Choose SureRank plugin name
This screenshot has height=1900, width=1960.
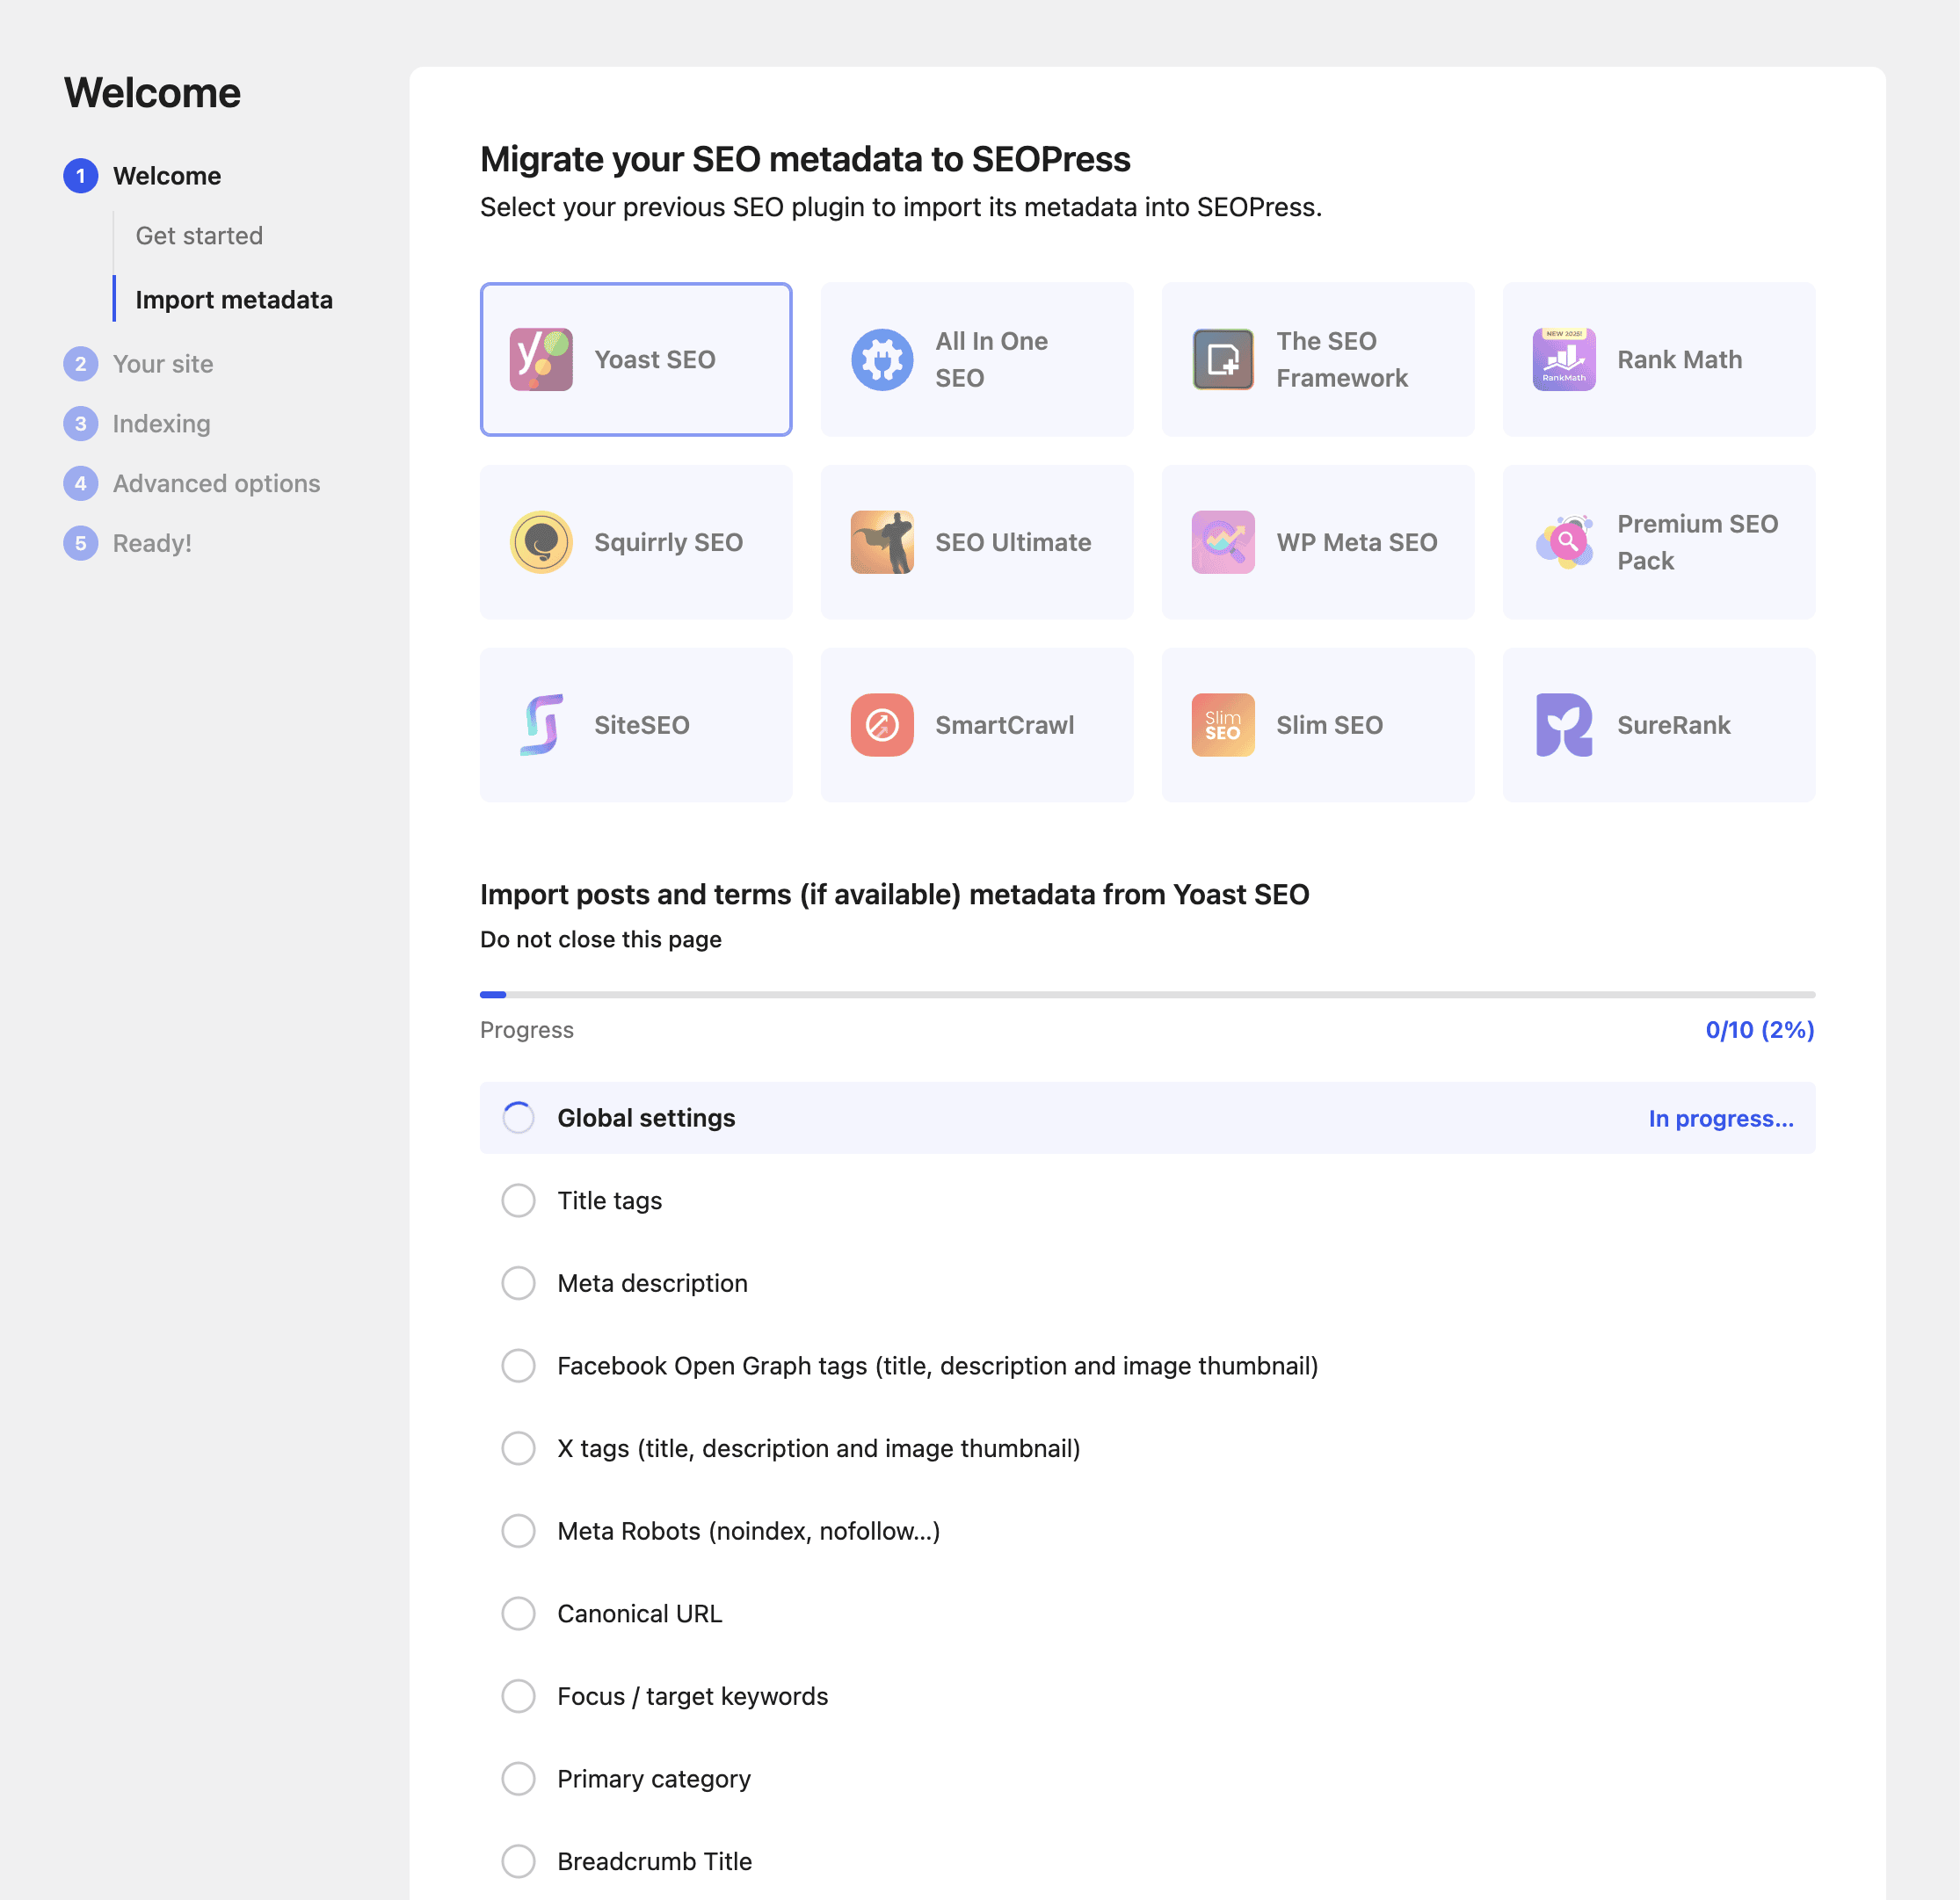[x=1674, y=726]
